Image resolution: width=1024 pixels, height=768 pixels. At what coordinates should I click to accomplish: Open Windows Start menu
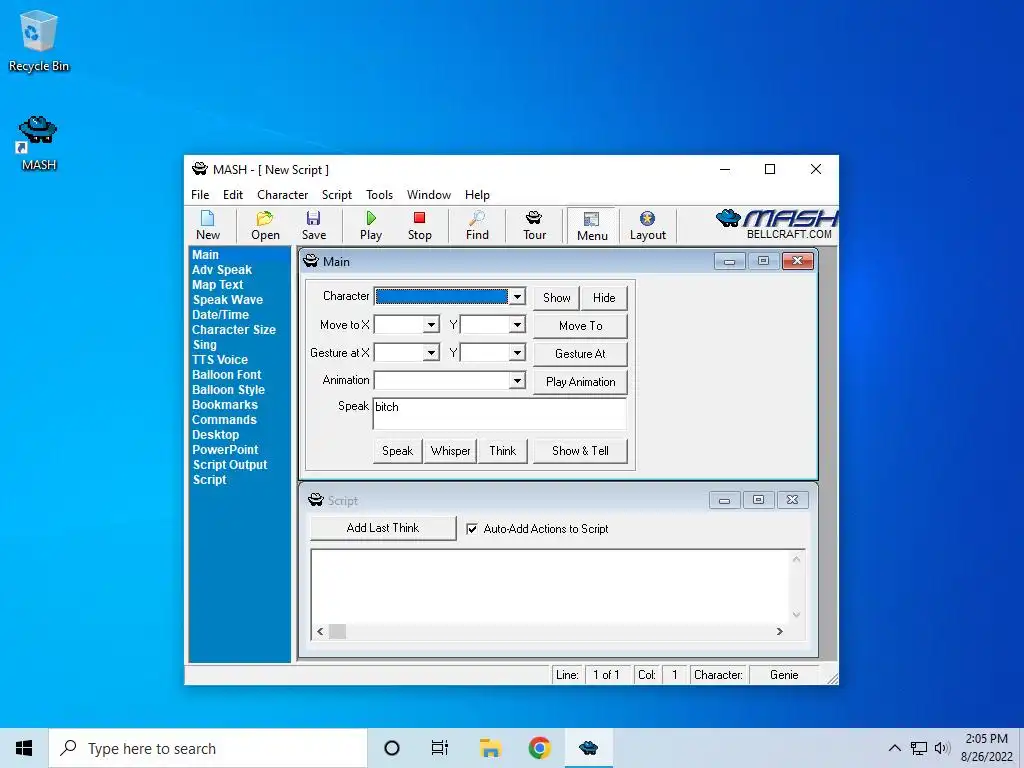[24, 748]
